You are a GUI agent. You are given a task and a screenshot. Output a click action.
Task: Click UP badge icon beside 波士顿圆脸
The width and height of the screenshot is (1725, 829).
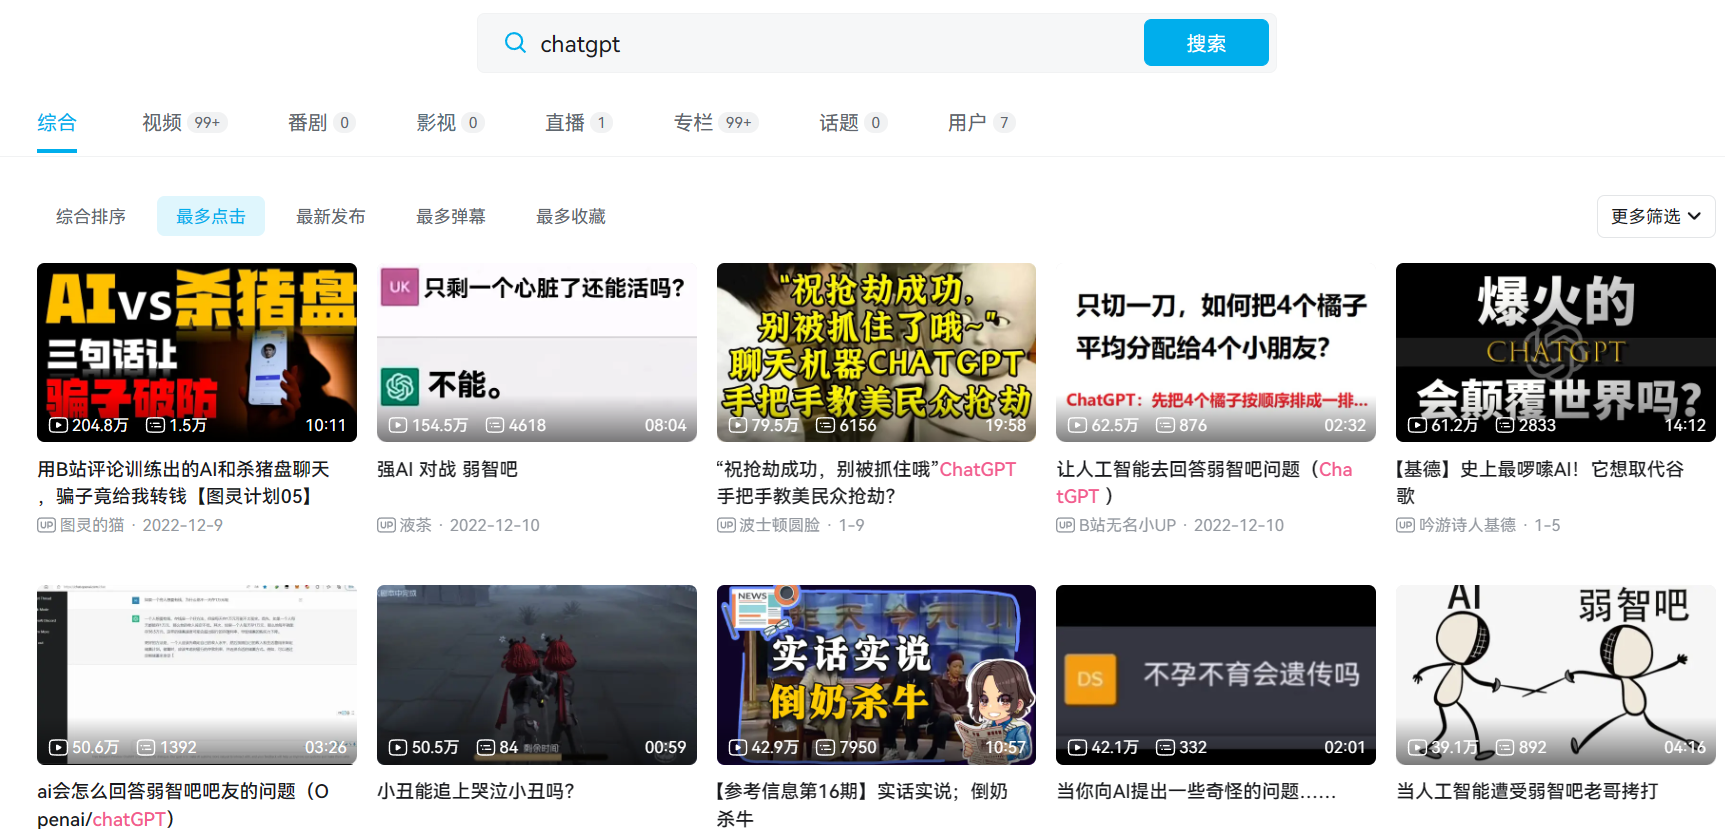tap(726, 525)
